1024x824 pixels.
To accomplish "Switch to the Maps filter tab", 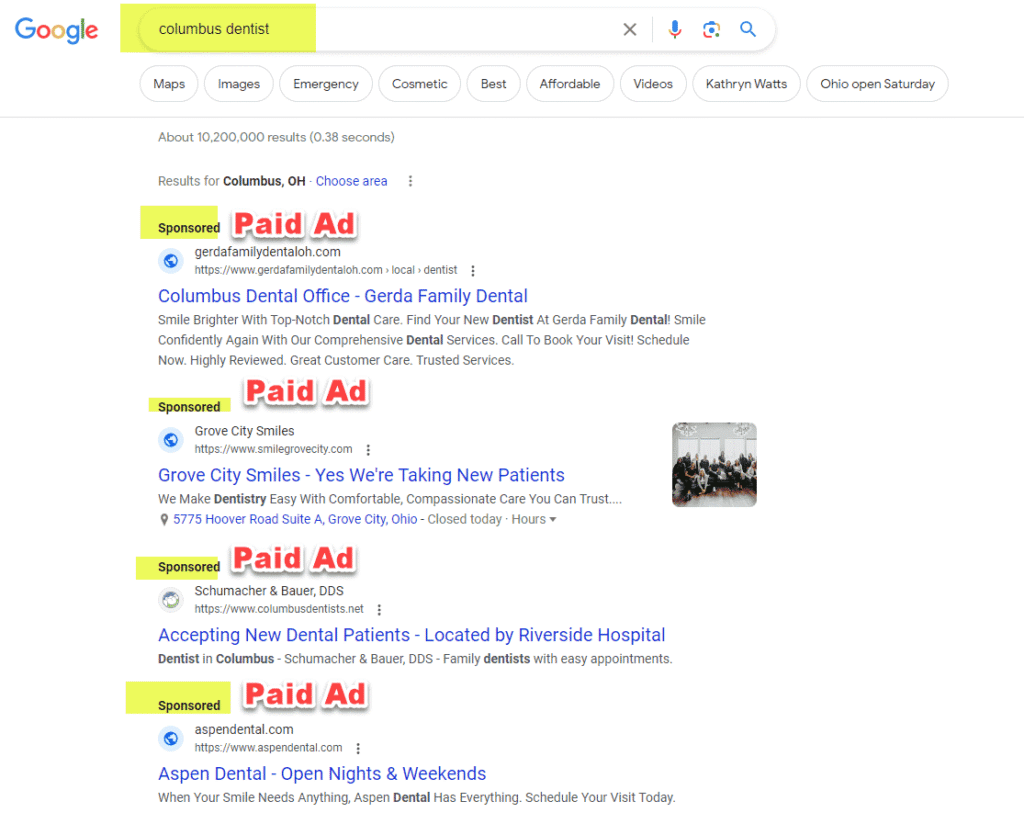I will (x=168, y=83).
